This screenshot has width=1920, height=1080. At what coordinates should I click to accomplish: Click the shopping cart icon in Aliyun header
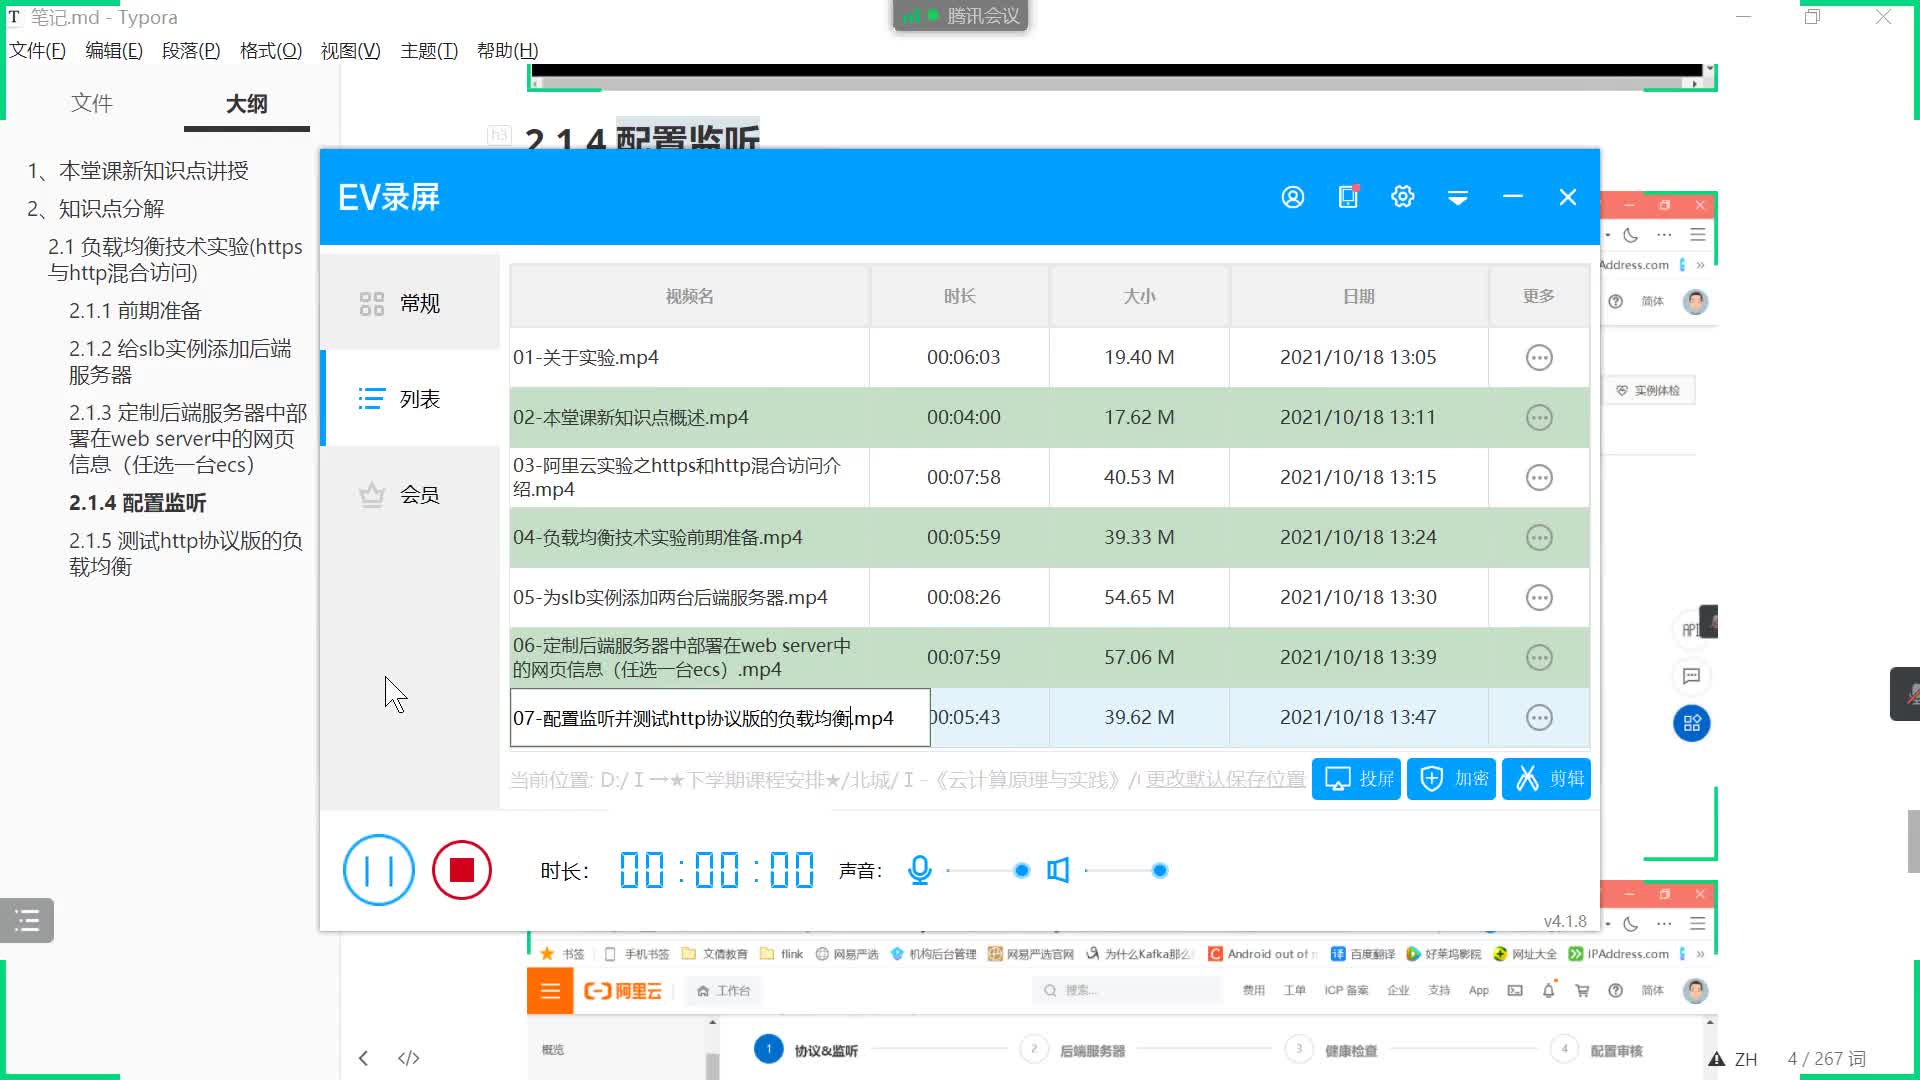click(1582, 991)
